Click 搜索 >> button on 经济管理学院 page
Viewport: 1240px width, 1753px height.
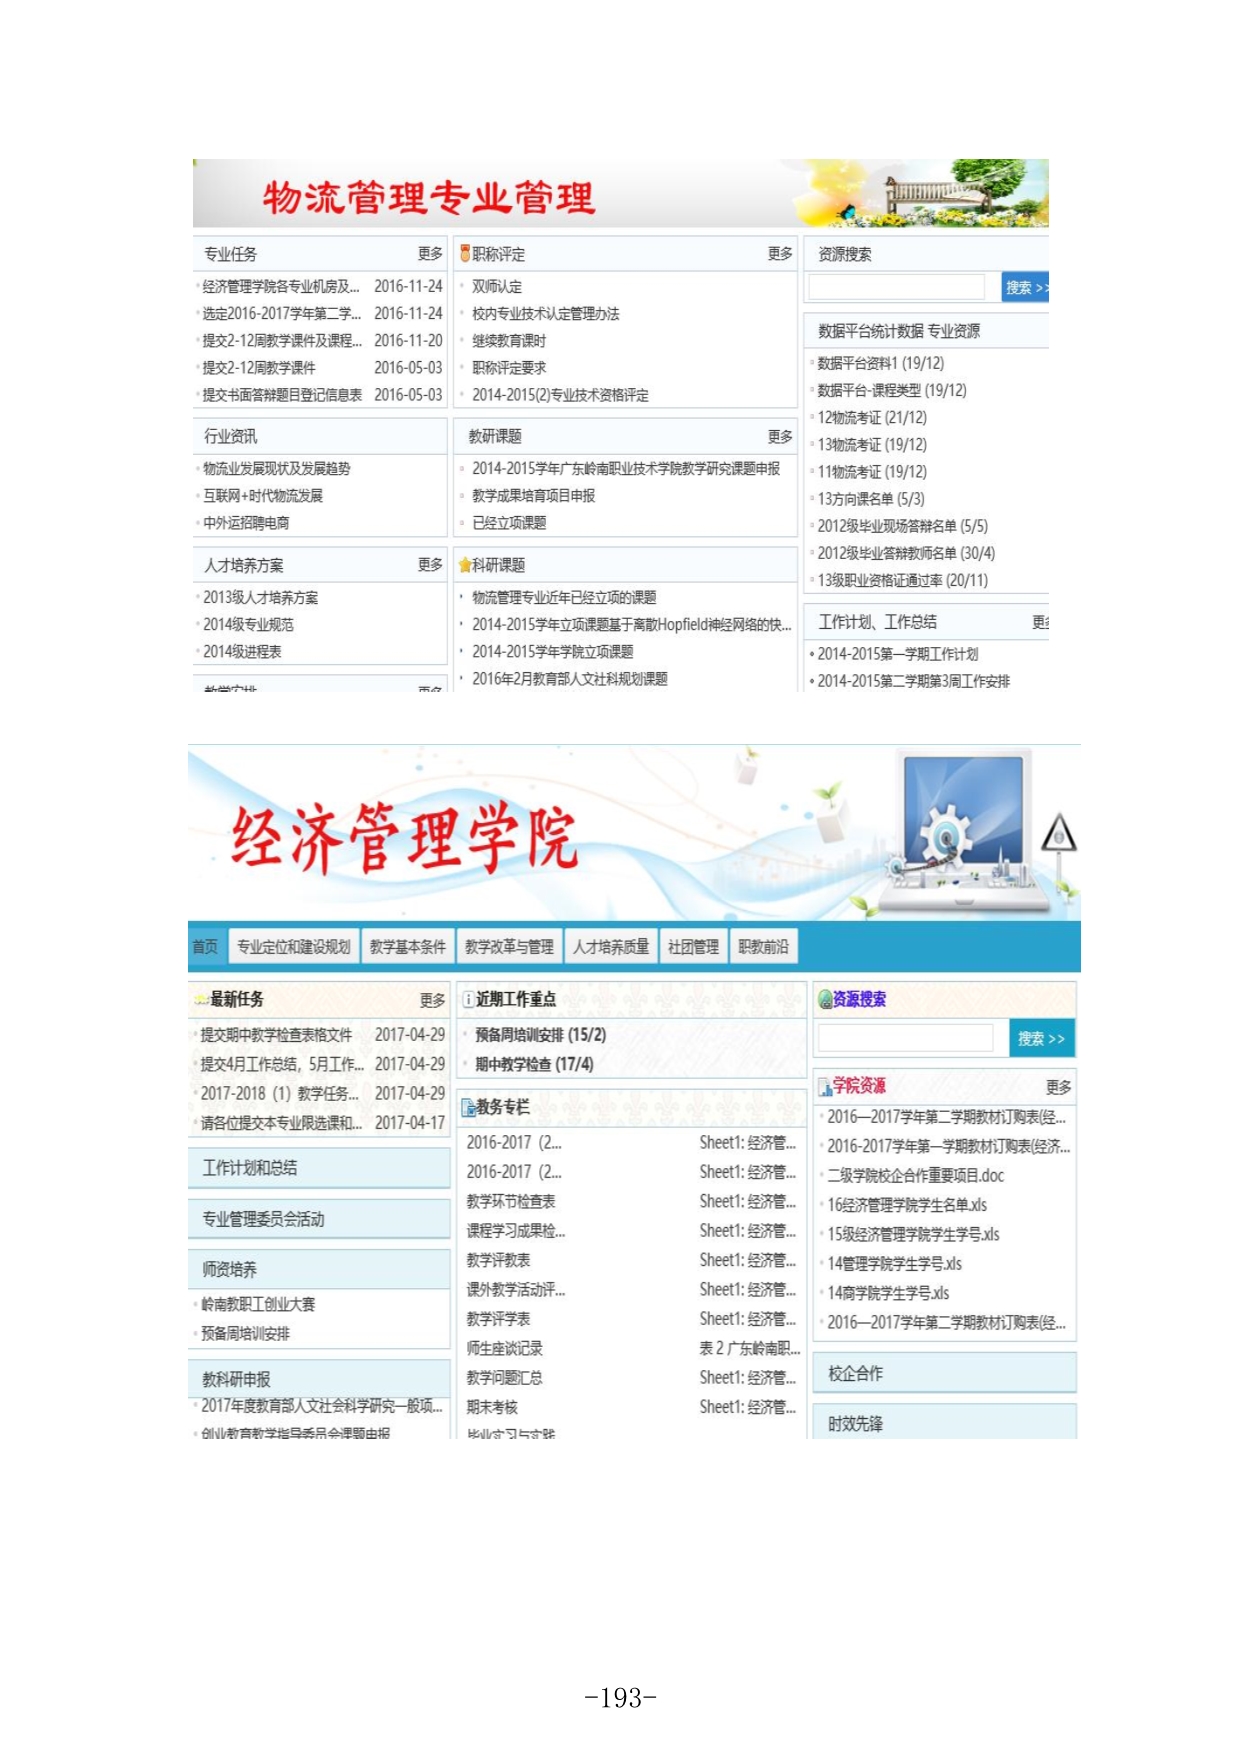(x=1042, y=1039)
